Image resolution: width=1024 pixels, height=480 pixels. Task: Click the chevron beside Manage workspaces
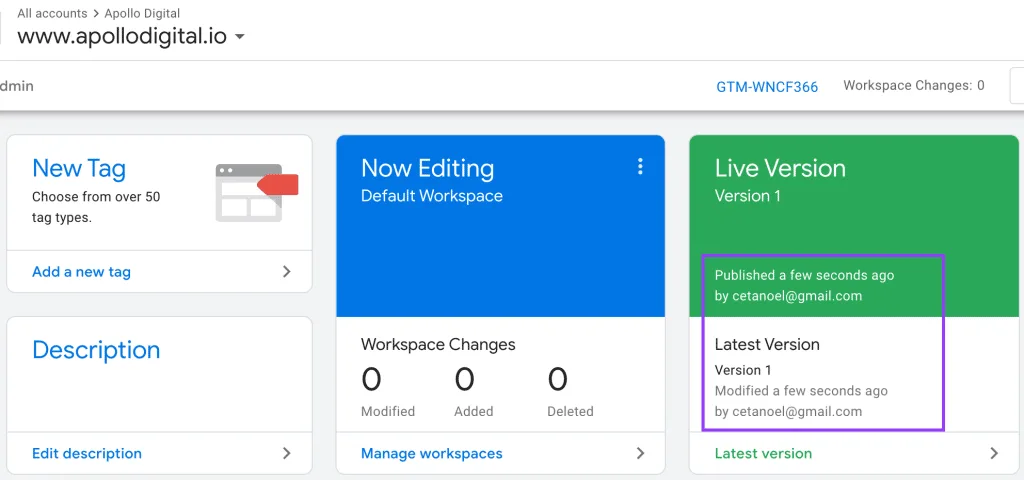(x=641, y=453)
